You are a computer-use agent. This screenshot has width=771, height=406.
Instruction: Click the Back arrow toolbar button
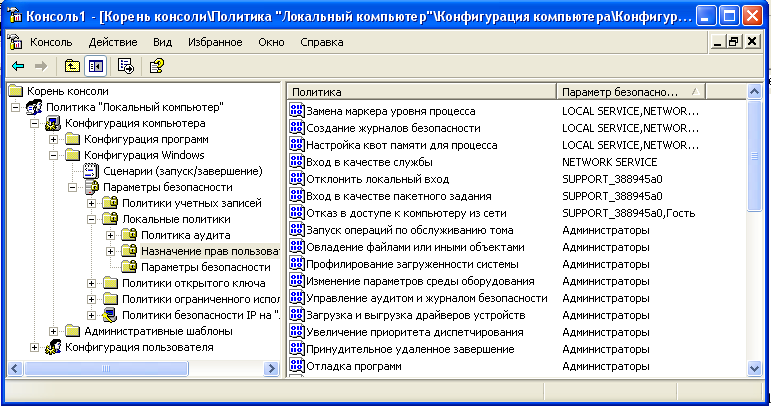point(18,66)
